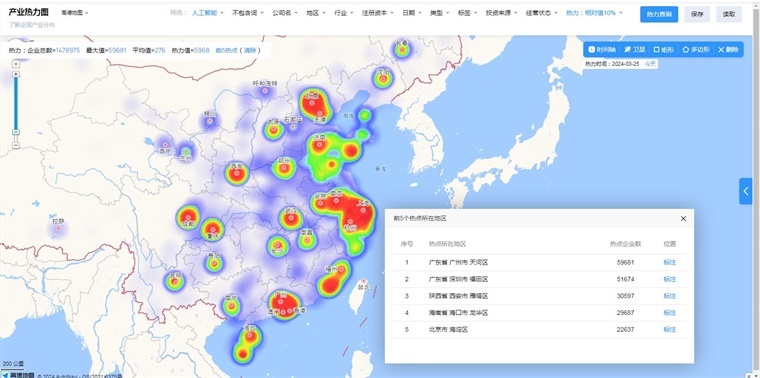
Task: Expand the collapsed right side panel arrow
Action: click(x=745, y=191)
